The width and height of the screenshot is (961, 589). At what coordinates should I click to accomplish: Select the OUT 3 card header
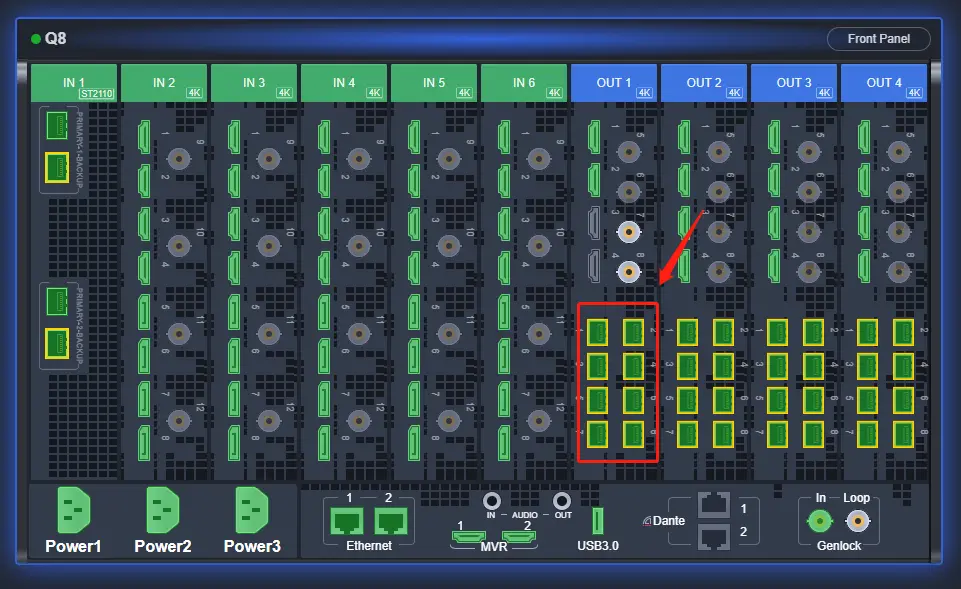pos(794,83)
